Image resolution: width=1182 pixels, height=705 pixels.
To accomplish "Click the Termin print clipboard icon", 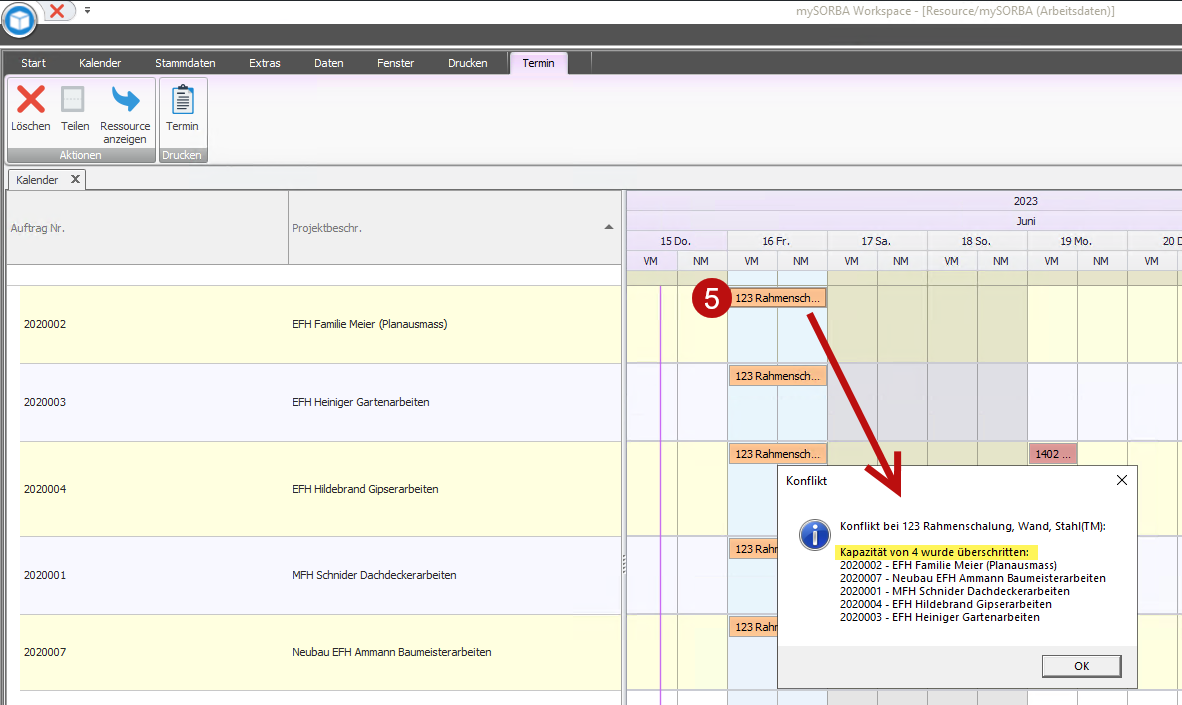I will tap(182, 99).
